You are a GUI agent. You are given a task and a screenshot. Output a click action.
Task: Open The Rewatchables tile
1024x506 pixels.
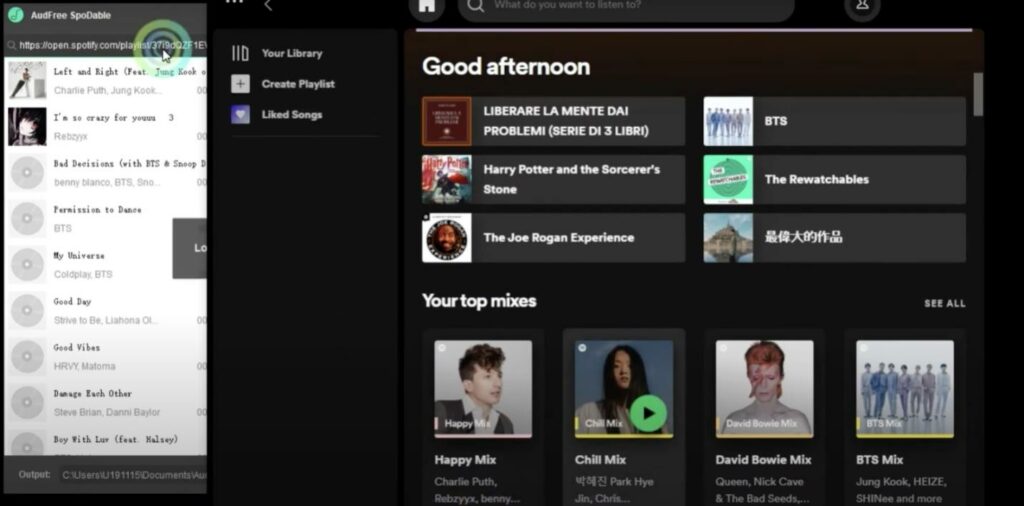coord(835,180)
